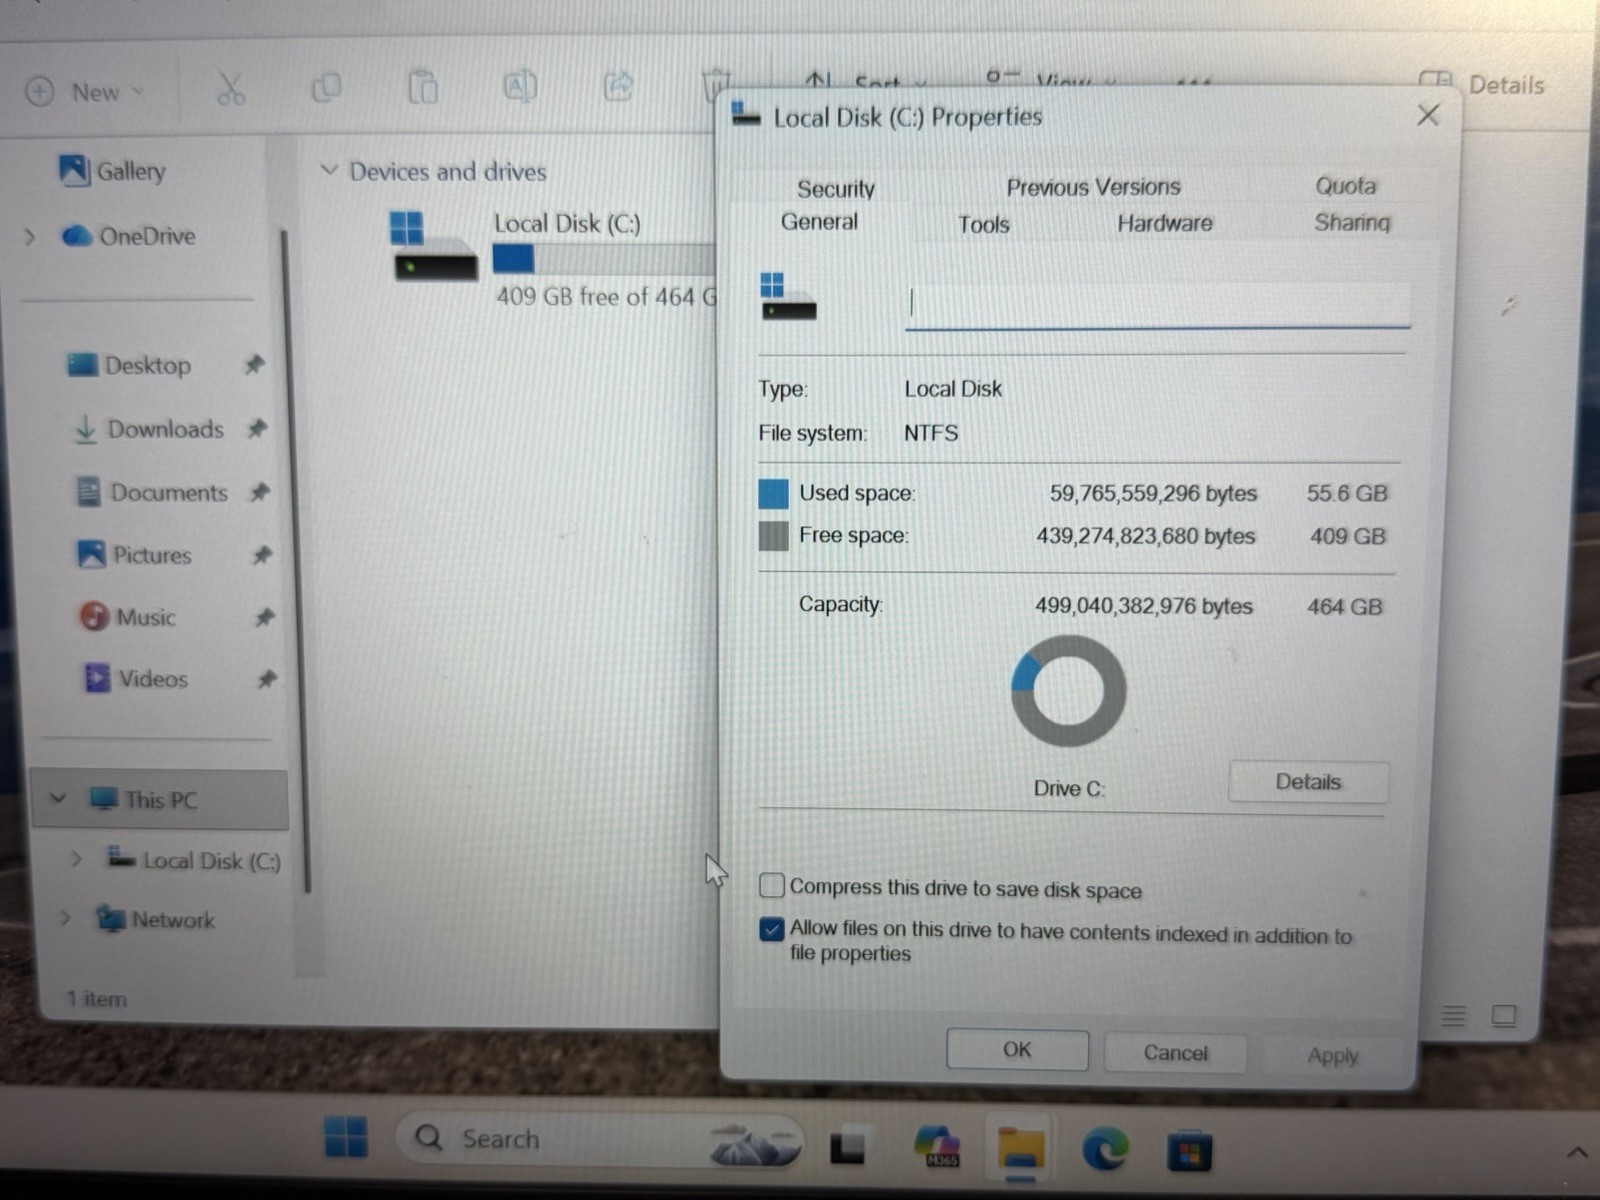Switch to the Security tab

(836, 189)
